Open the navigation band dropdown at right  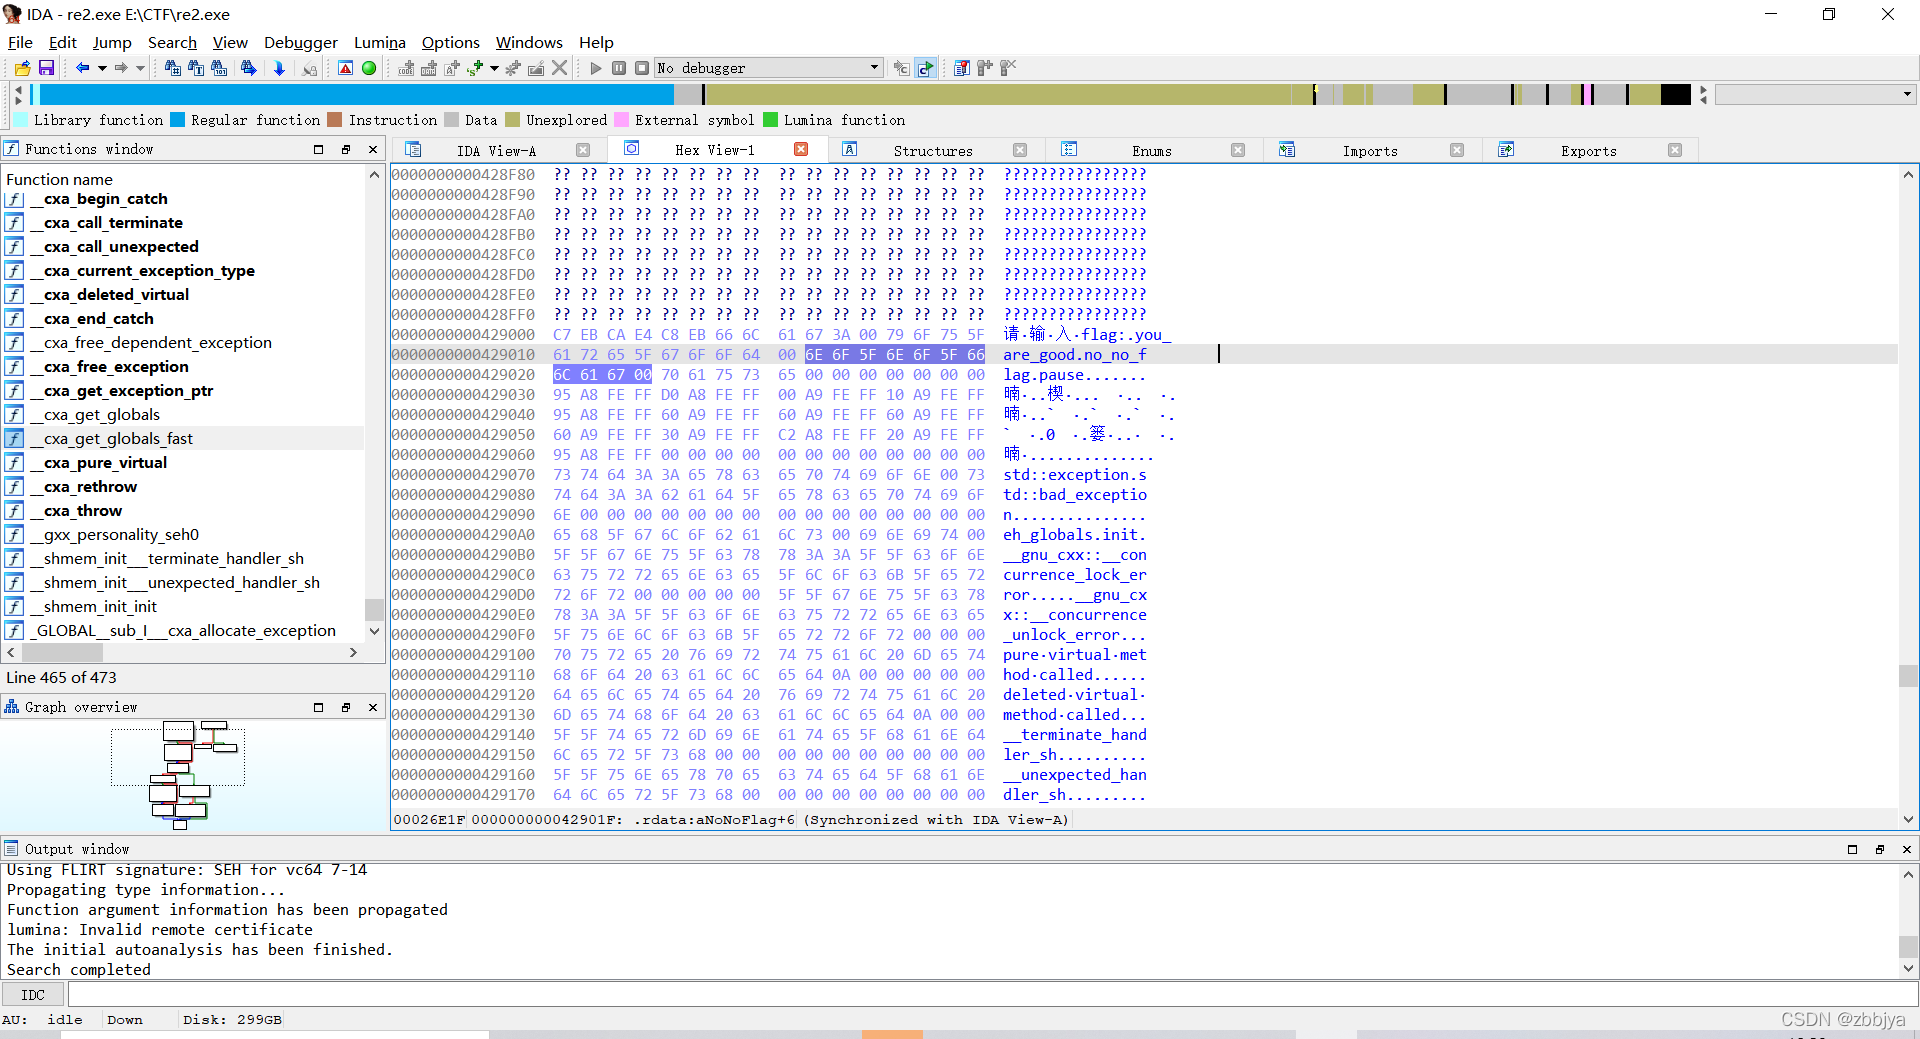point(1908,95)
